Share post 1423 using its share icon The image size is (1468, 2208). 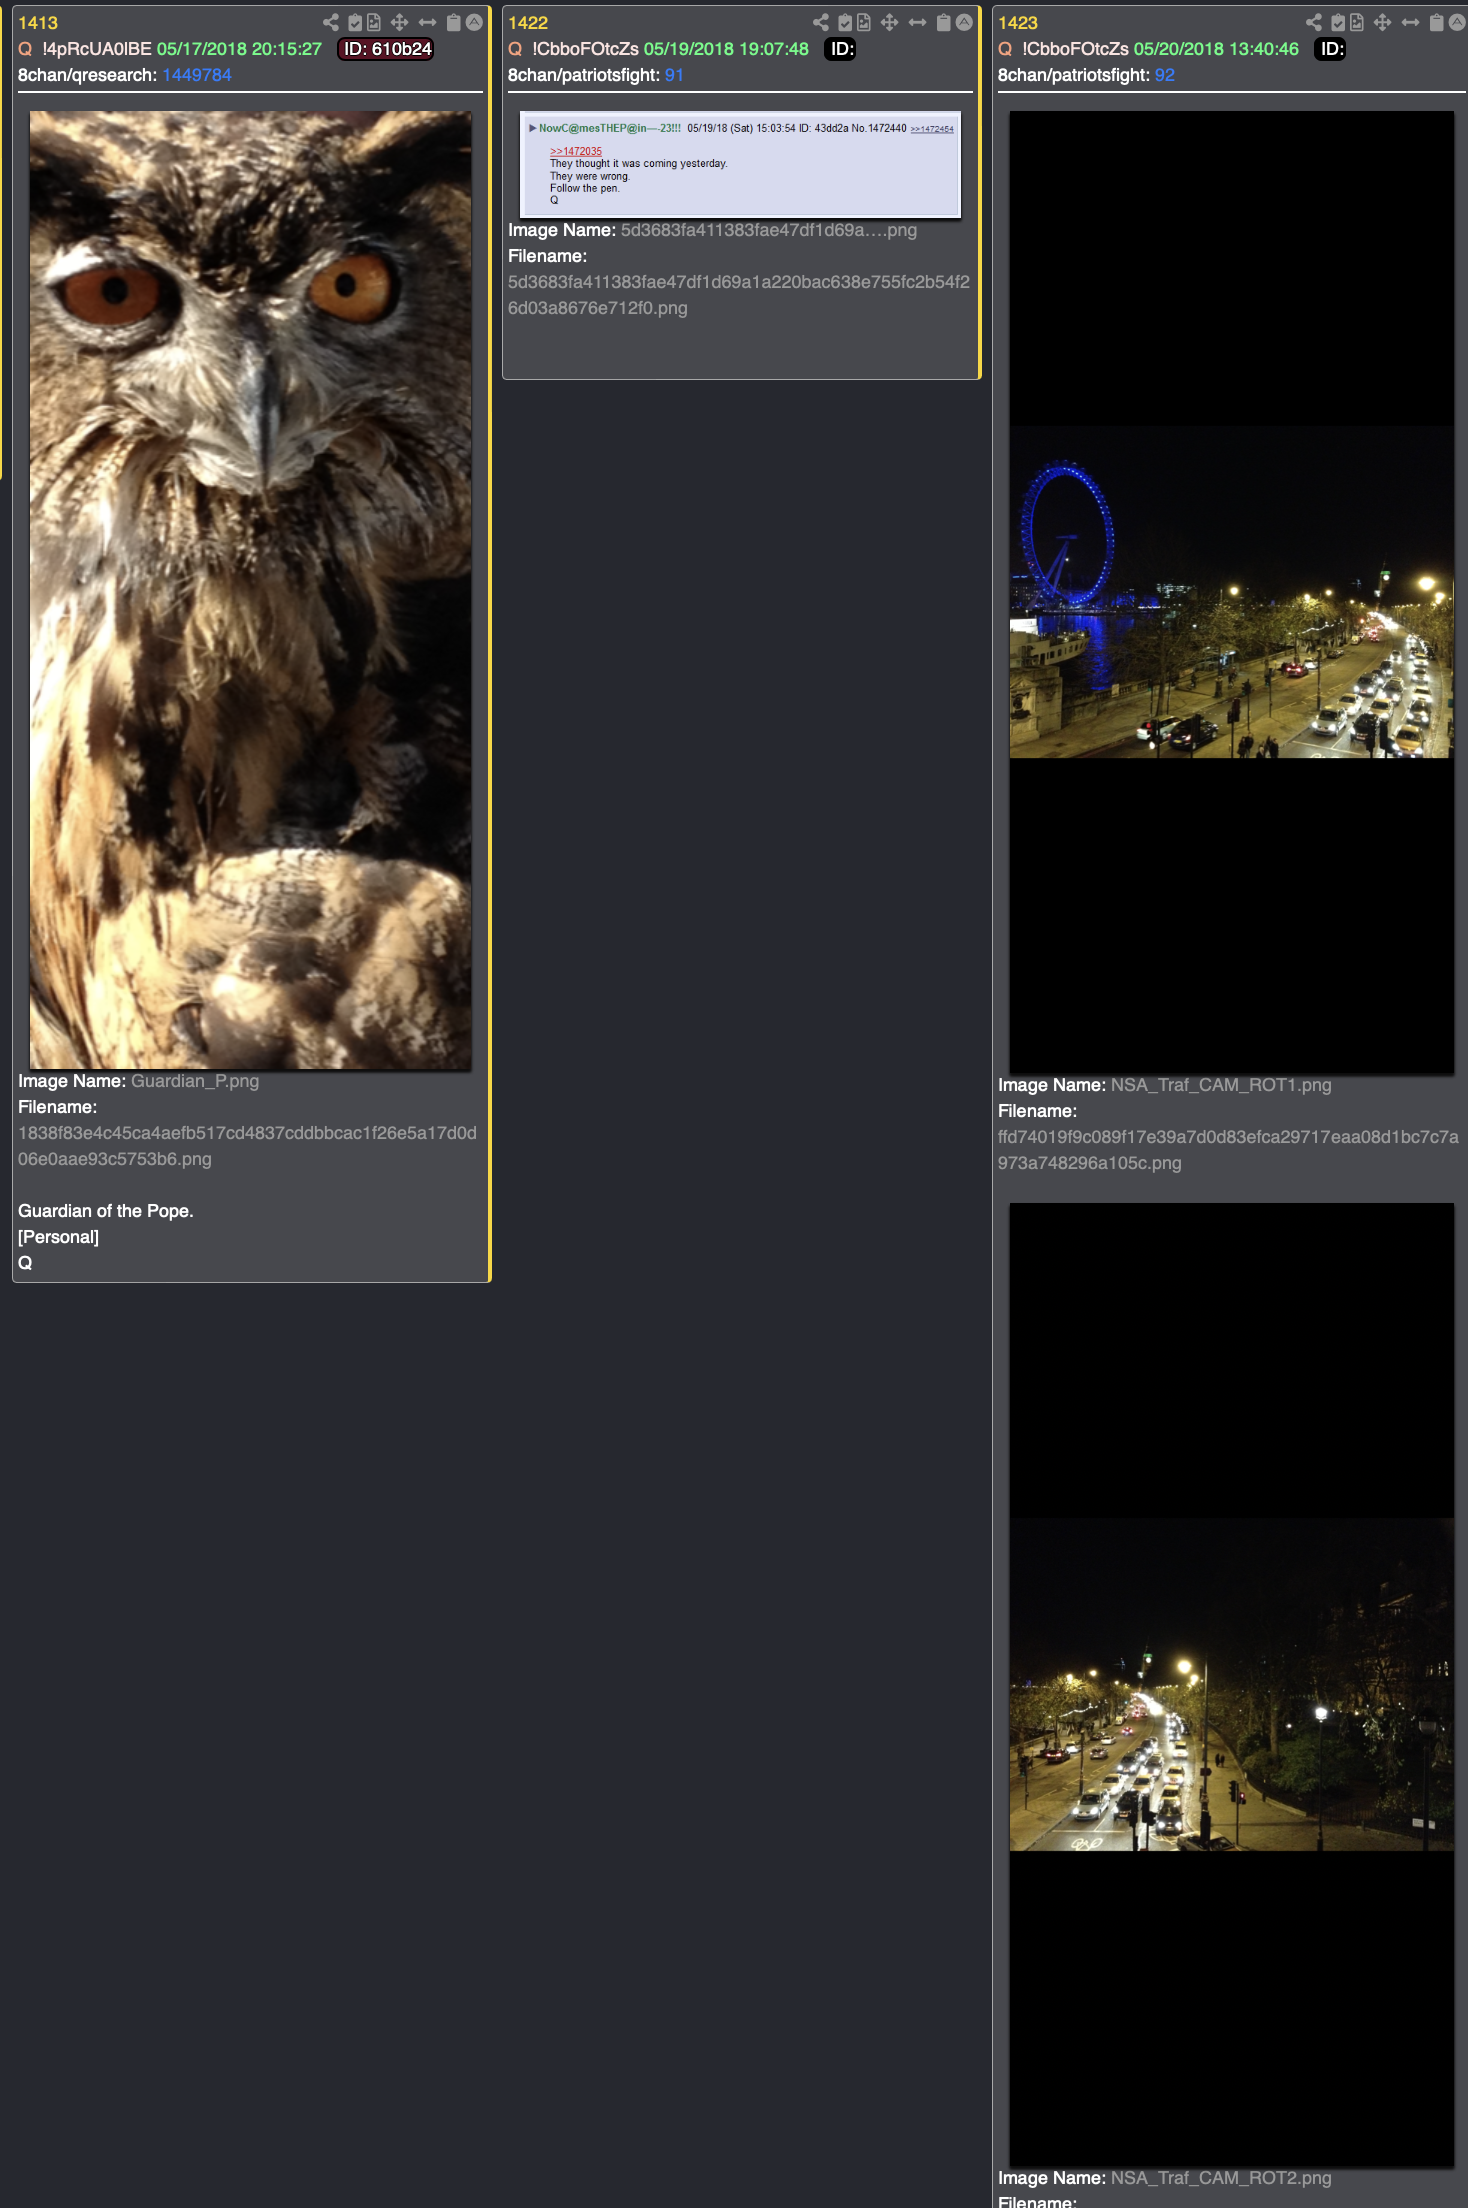click(1314, 22)
